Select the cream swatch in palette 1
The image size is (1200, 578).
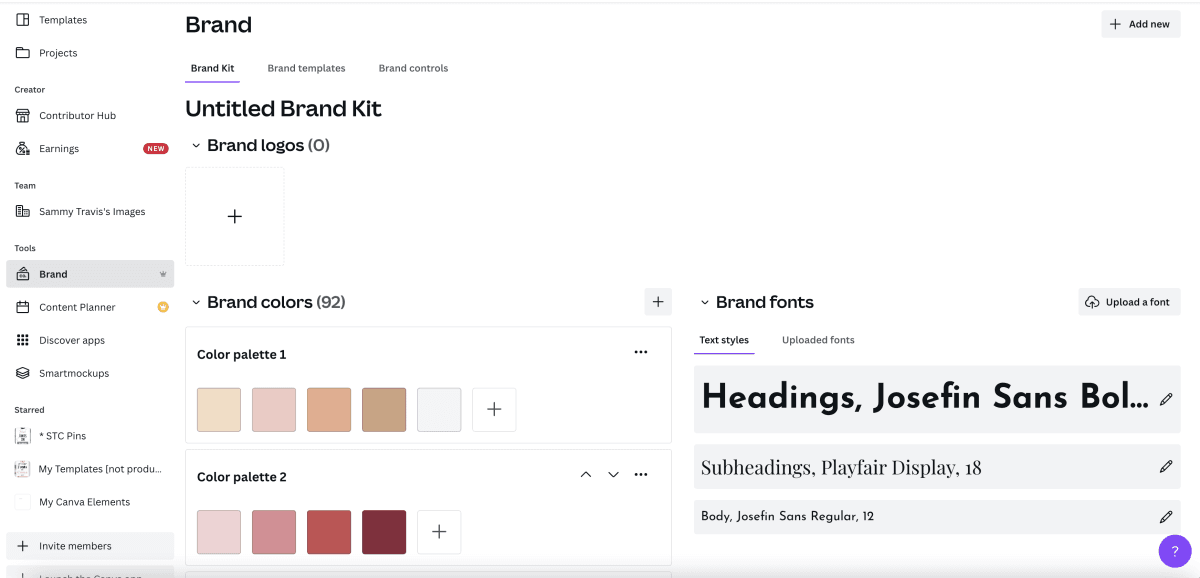pos(219,410)
